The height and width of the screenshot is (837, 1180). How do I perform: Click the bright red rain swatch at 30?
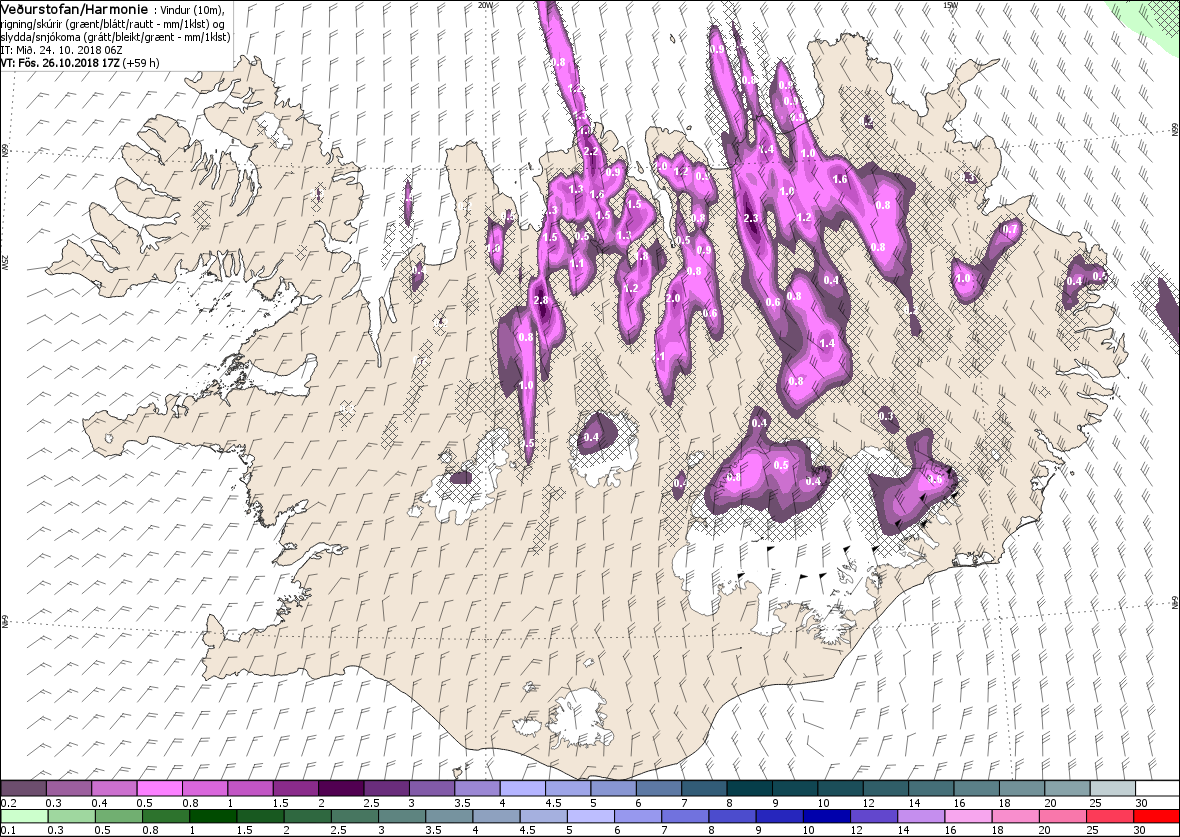coord(1156,817)
